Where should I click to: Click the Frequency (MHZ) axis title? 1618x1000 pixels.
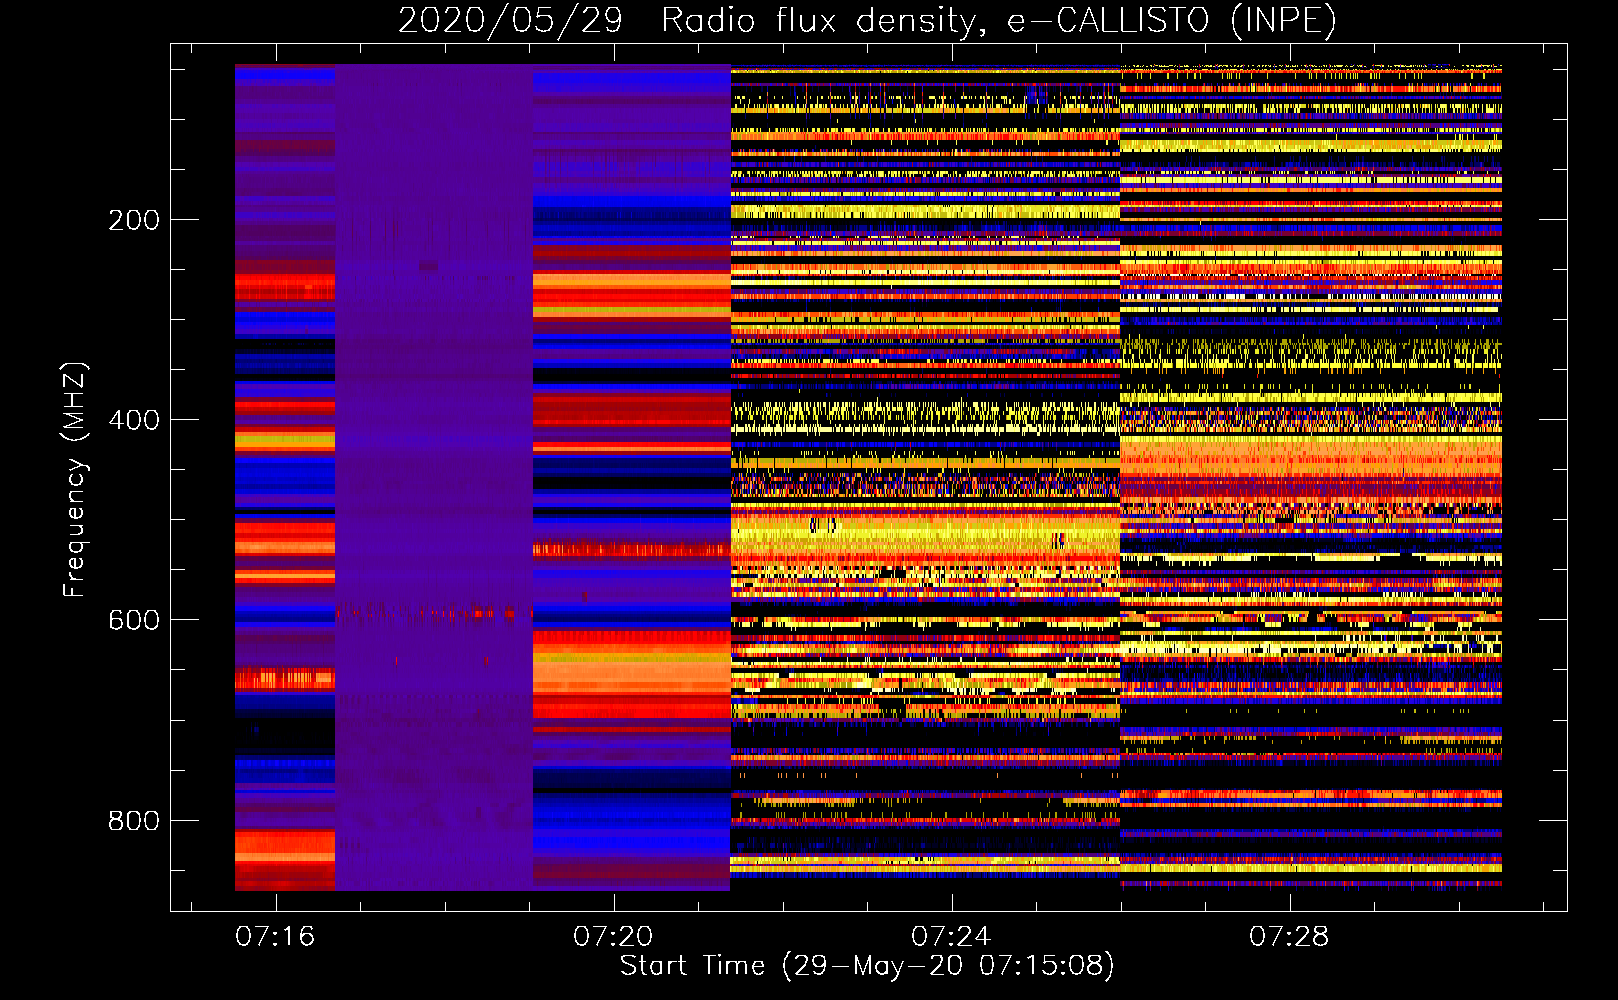coord(75,479)
